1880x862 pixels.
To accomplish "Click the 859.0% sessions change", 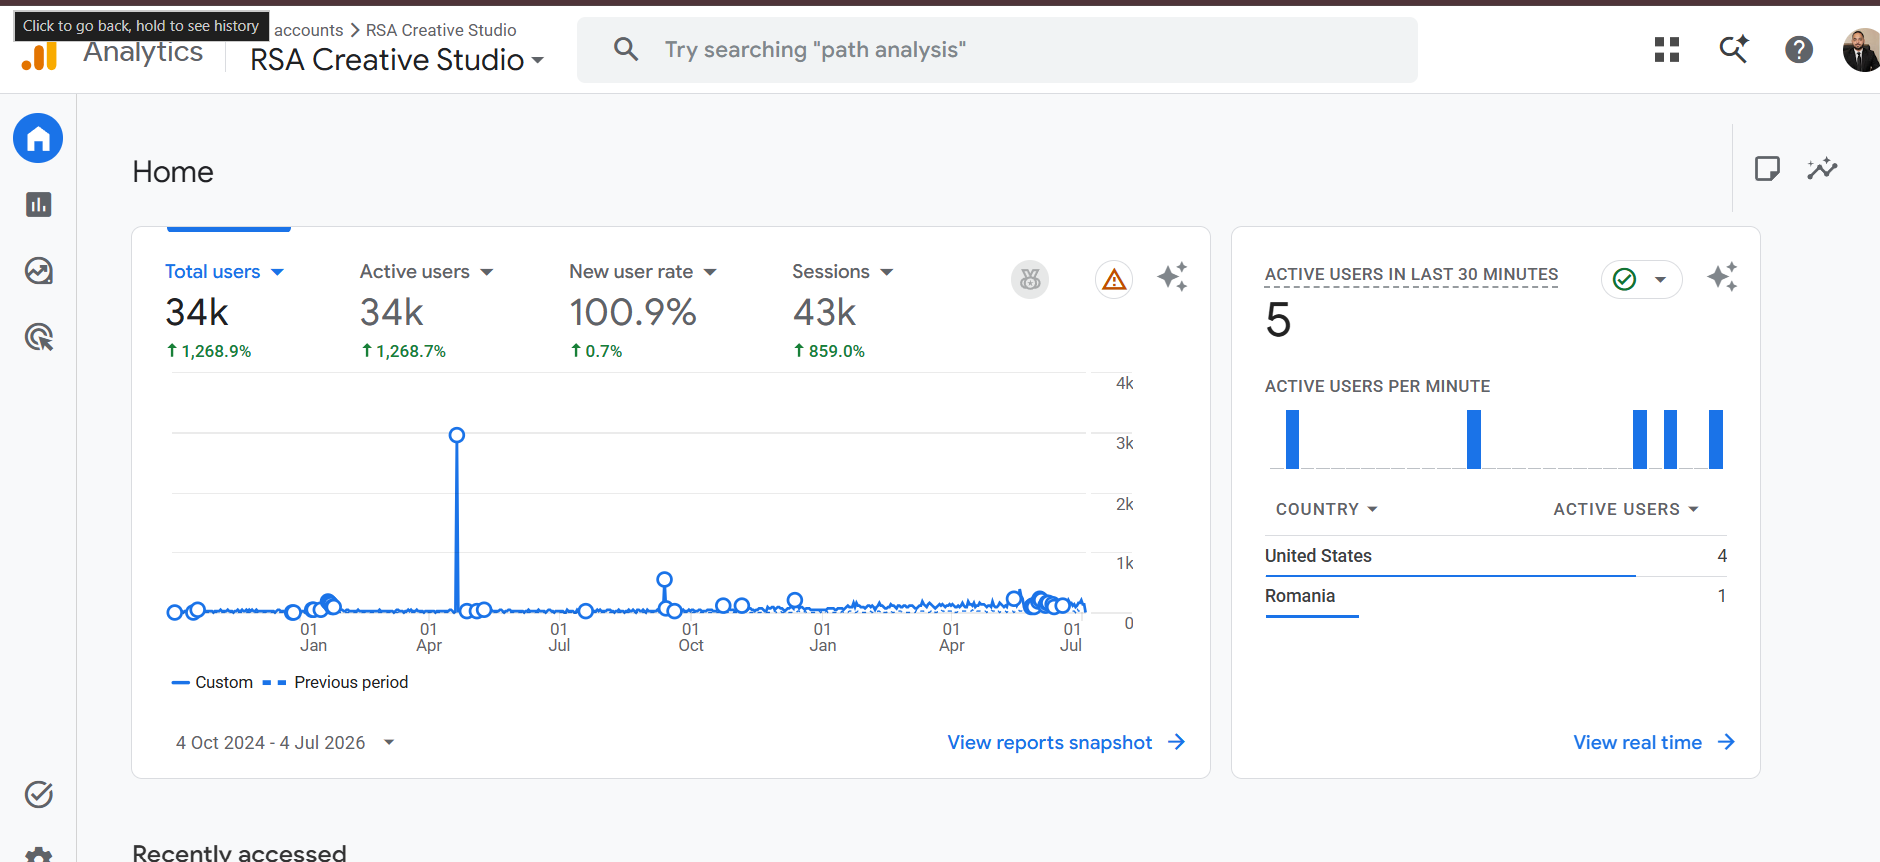I will 829,351.
